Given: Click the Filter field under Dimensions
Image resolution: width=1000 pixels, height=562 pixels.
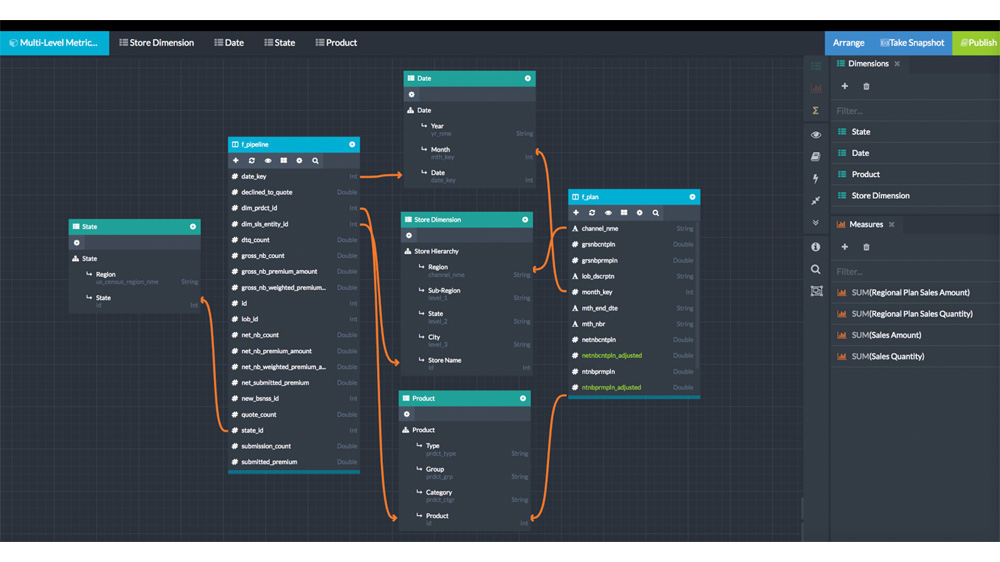Looking at the screenshot, I should [x=912, y=111].
